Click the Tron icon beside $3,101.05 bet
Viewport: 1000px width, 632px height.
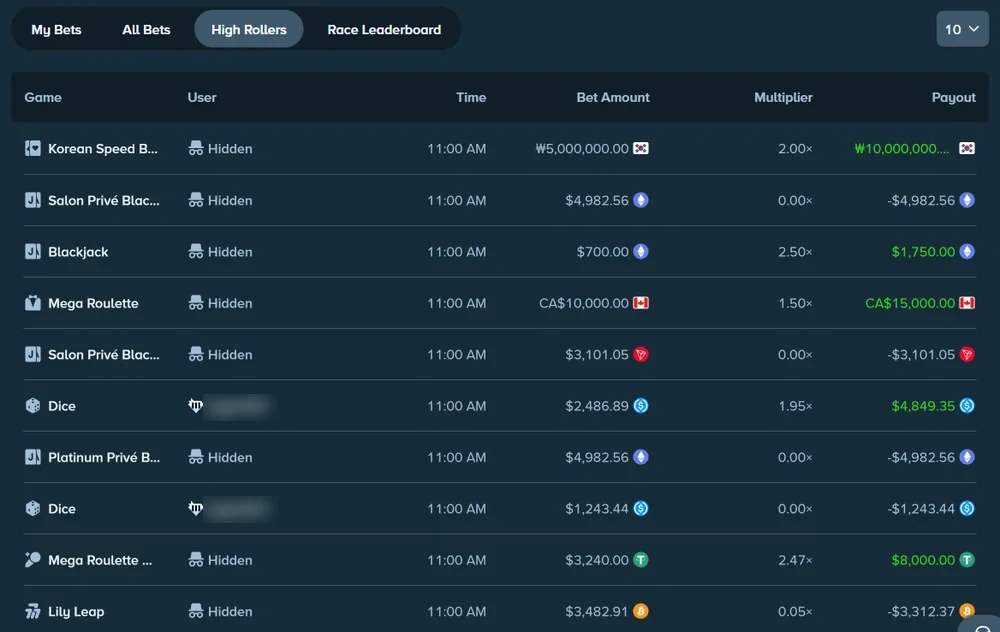(641, 355)
